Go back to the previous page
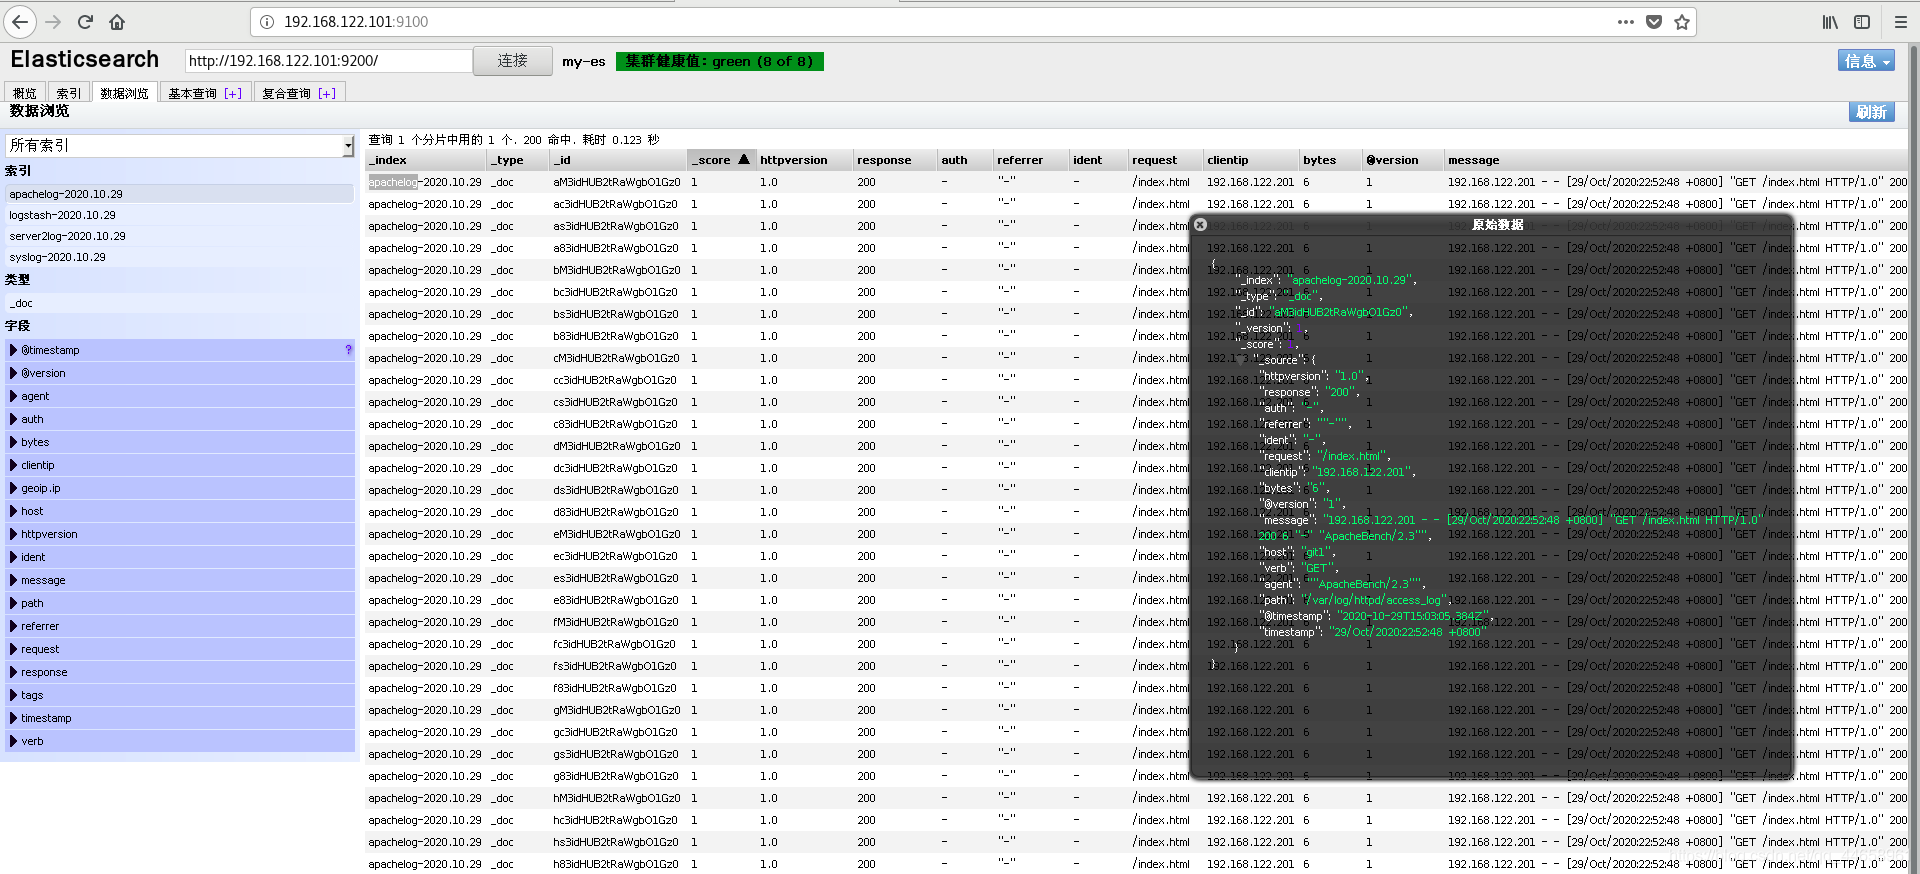 (x=20, y=22)
